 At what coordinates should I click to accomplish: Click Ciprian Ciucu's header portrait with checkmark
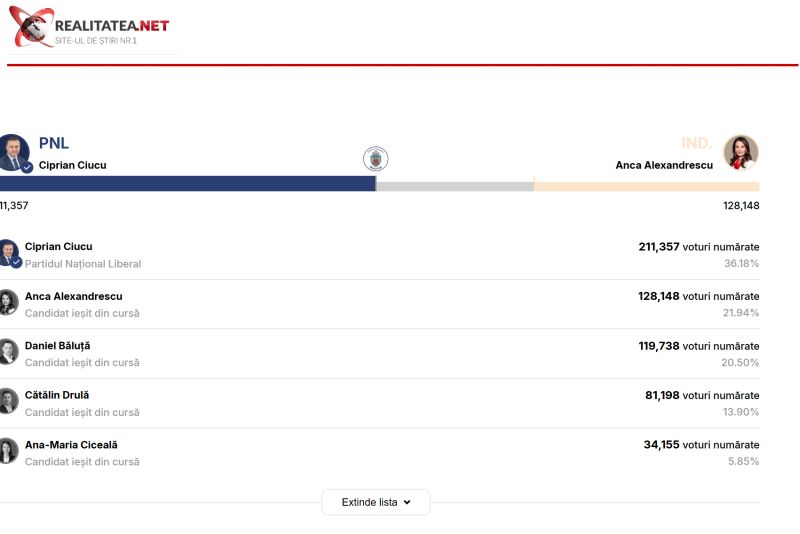click(x=14, y=154)
